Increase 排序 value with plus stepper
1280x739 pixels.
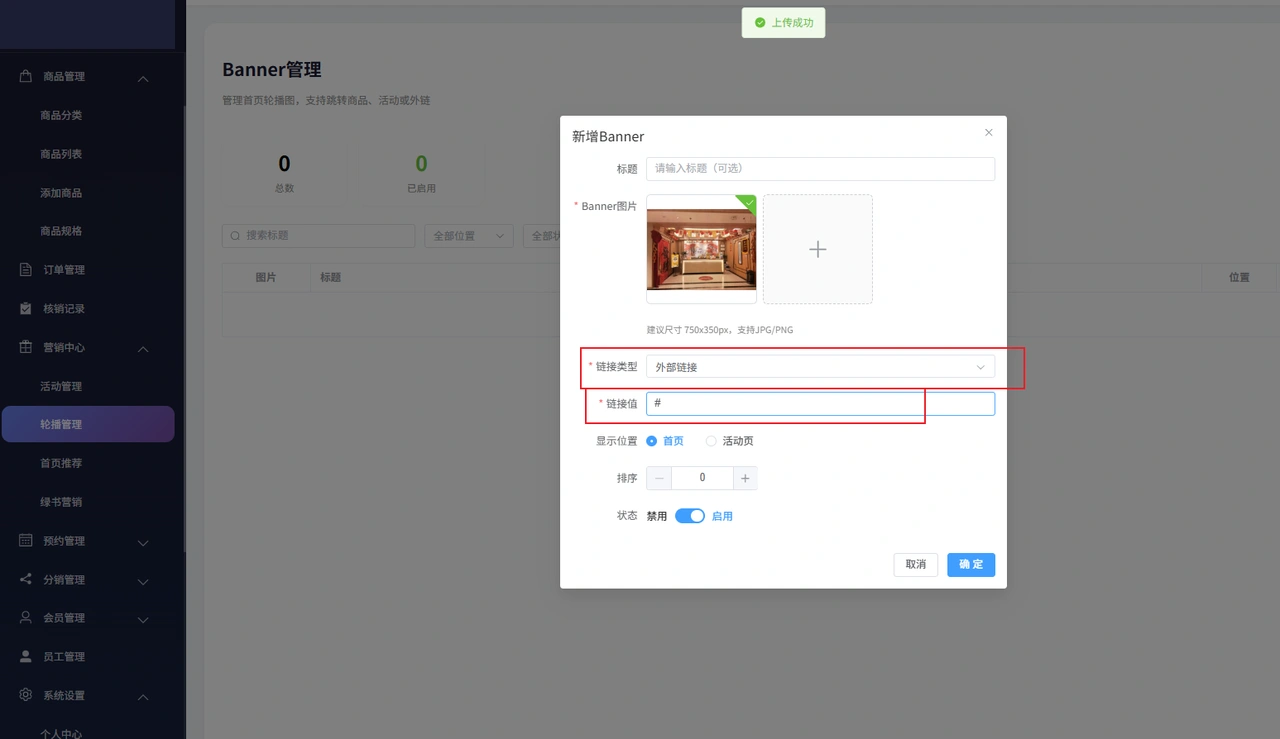(x=745, y=479)
